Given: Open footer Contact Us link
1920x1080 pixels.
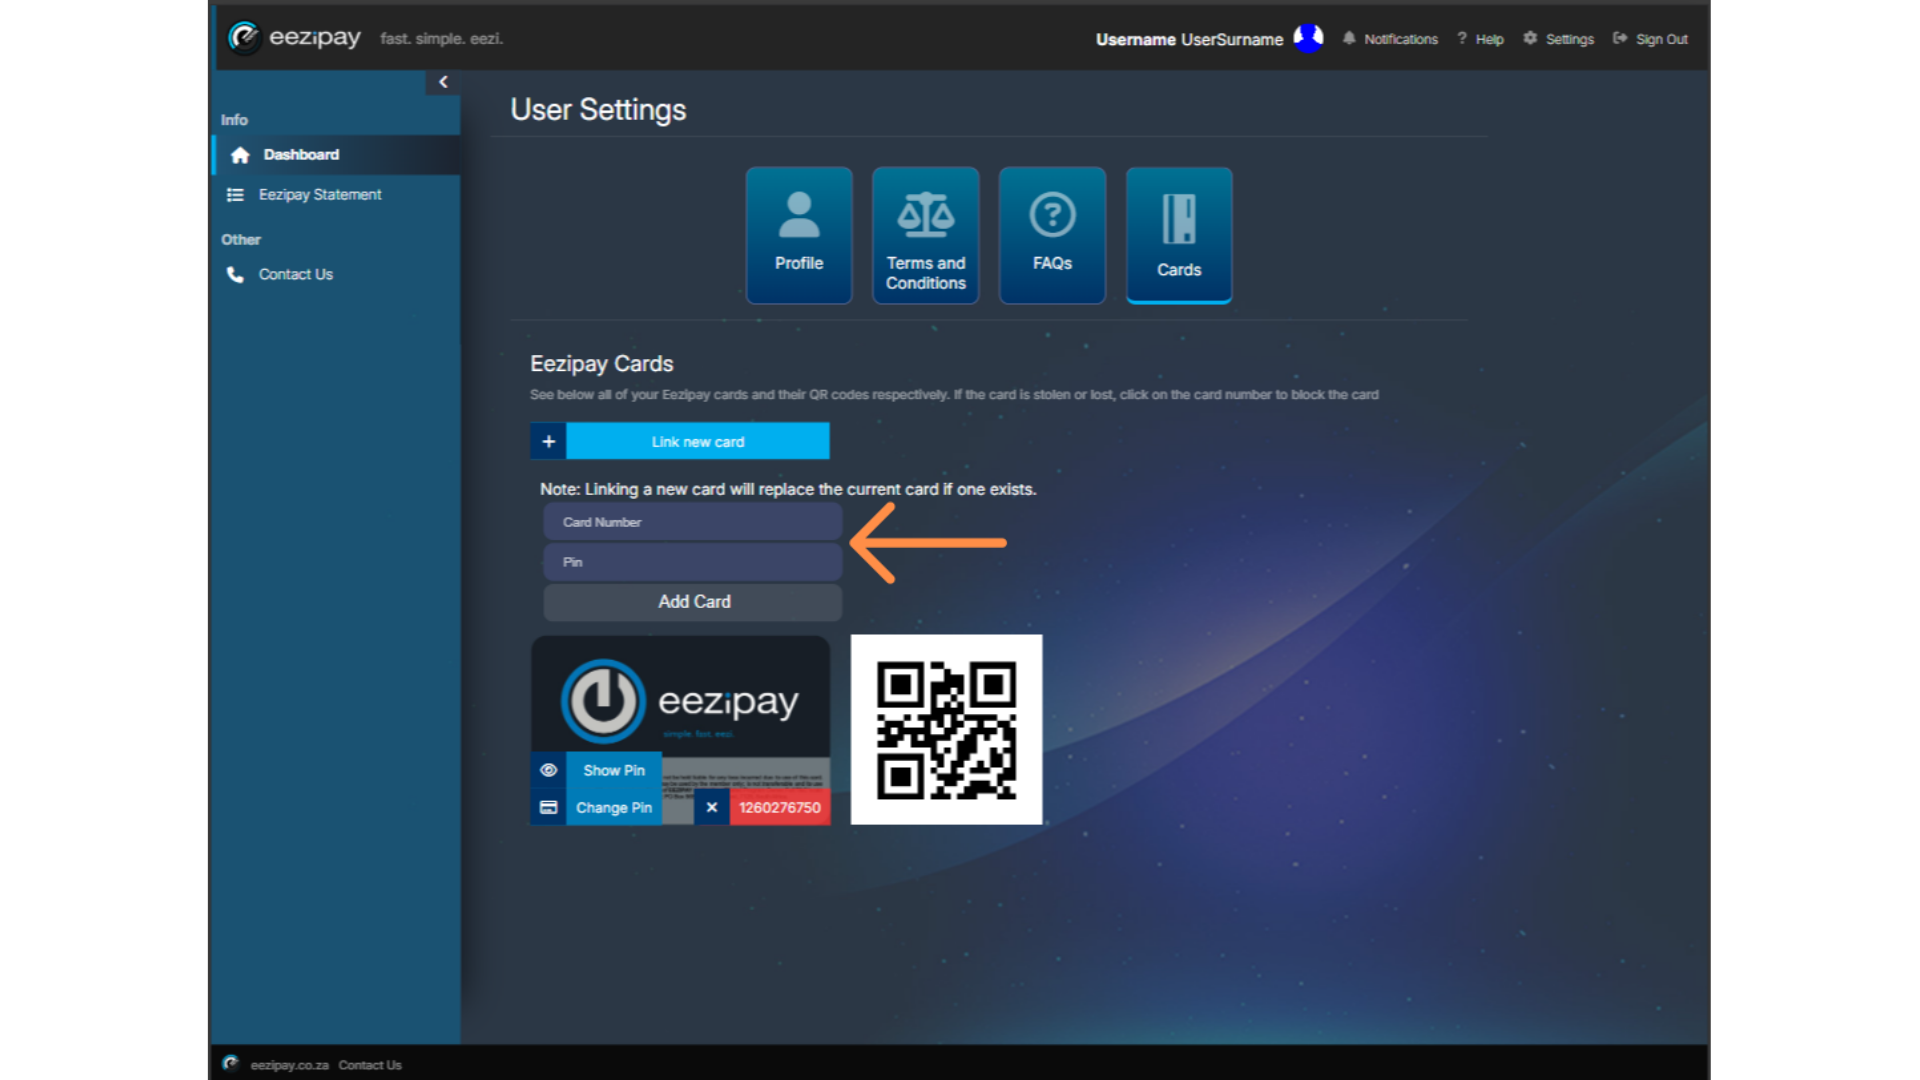Looking at the screenshot, I should [370, 1065].
